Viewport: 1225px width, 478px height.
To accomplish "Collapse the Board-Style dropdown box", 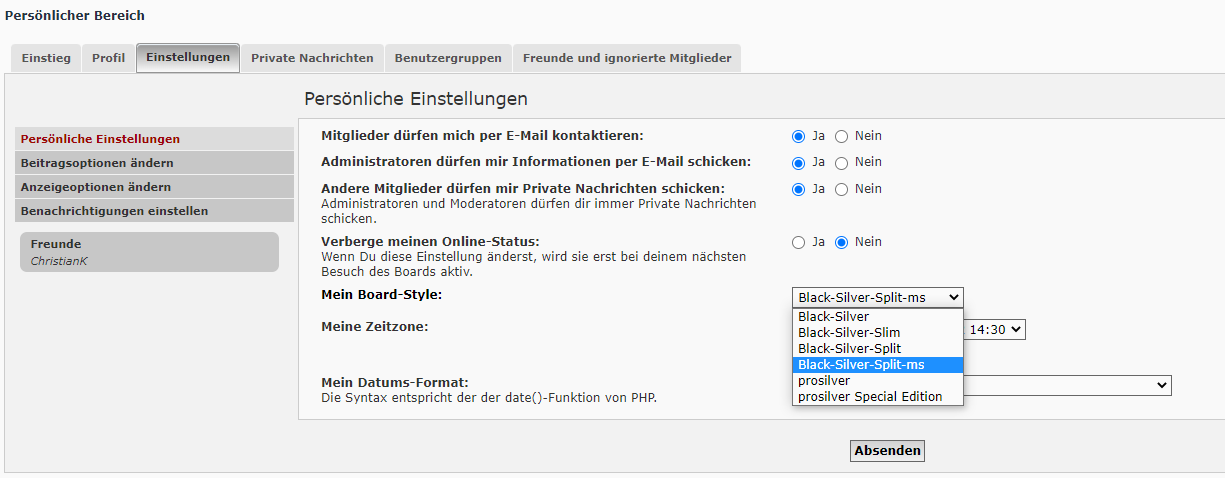I will (877, 297).
